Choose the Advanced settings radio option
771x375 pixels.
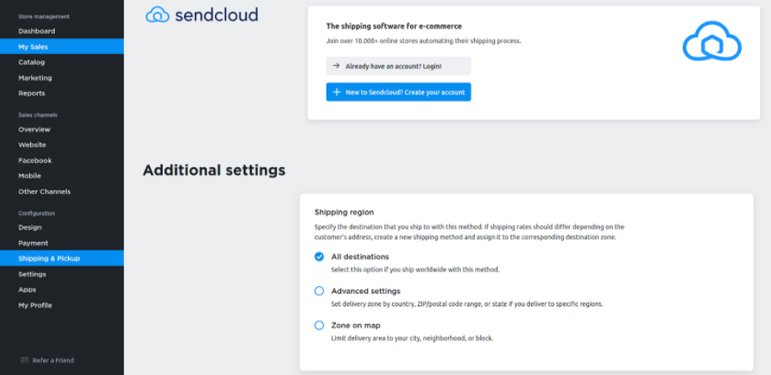(319, 291)
